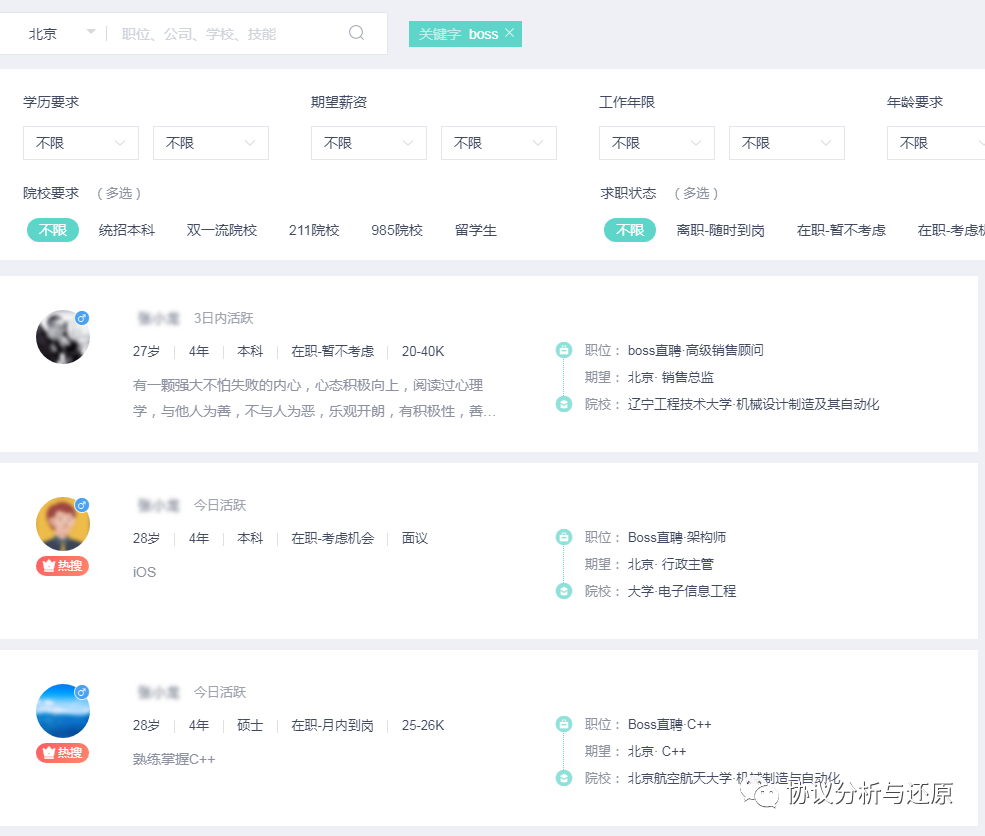
Task: Open first 工作年限 dropdown
Action: pyautogui.click(x=656, y=143)
